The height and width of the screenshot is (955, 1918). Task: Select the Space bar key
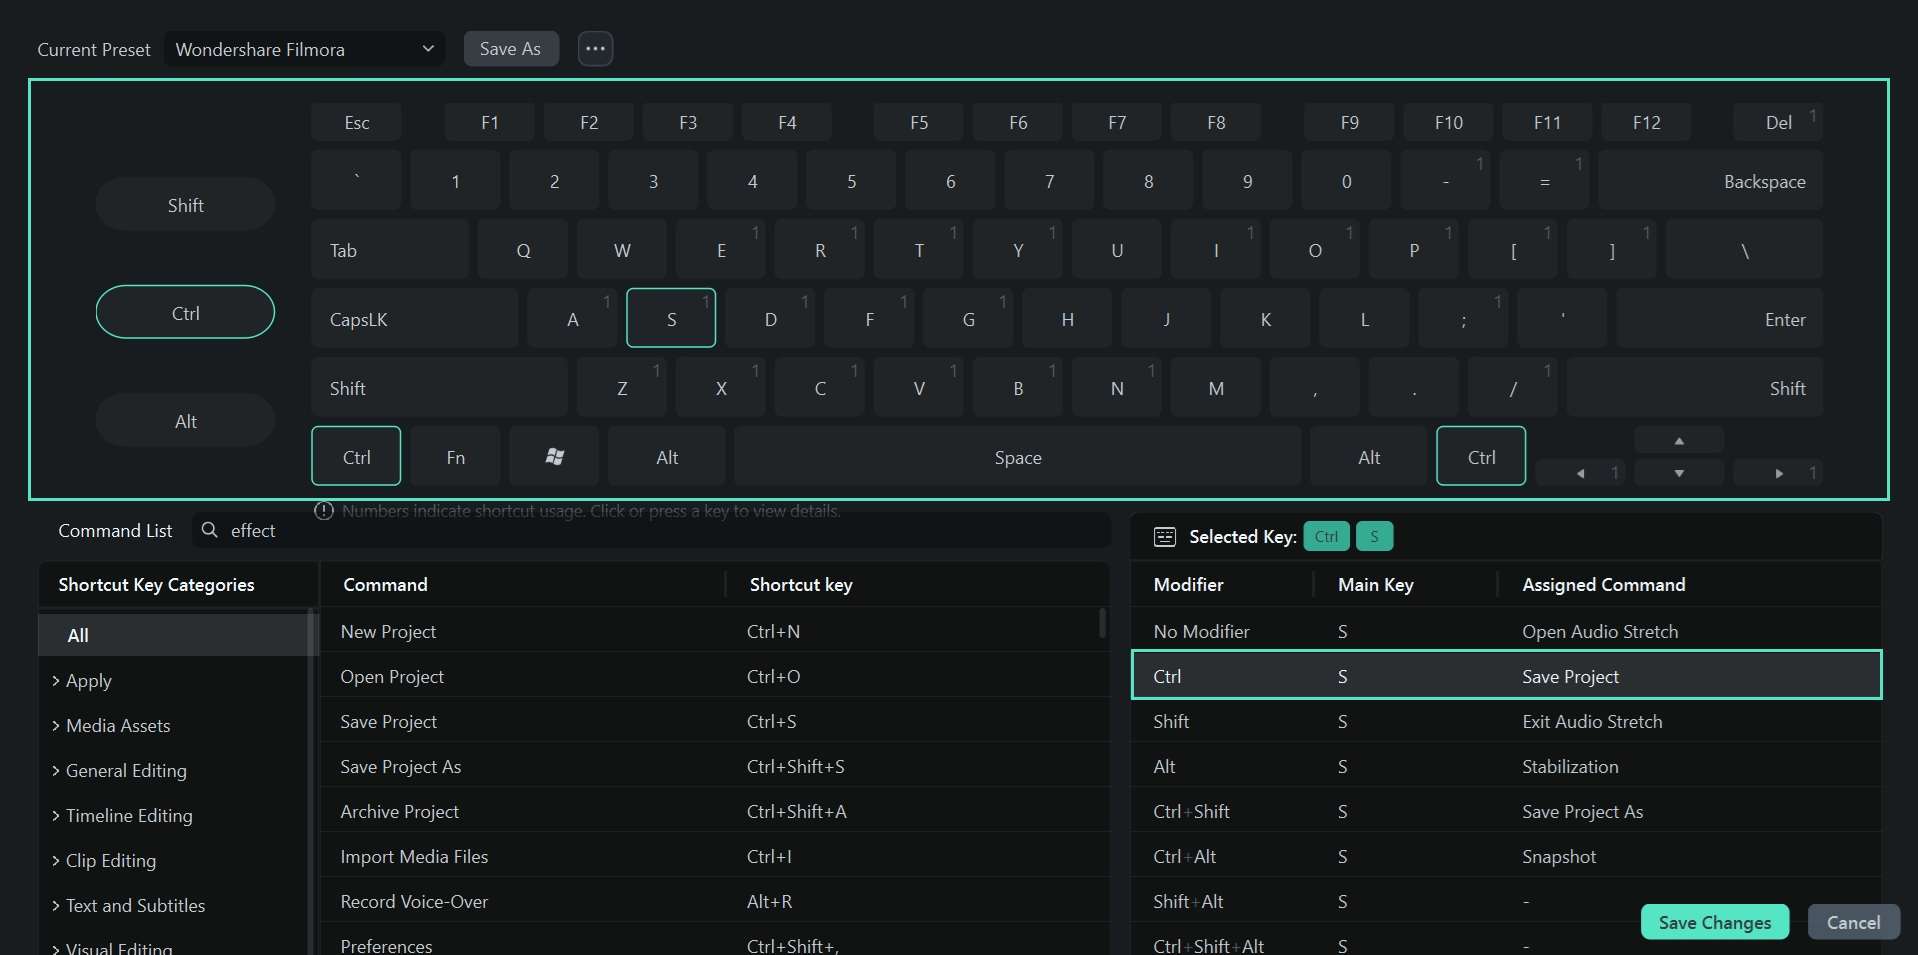point(1018,457)
